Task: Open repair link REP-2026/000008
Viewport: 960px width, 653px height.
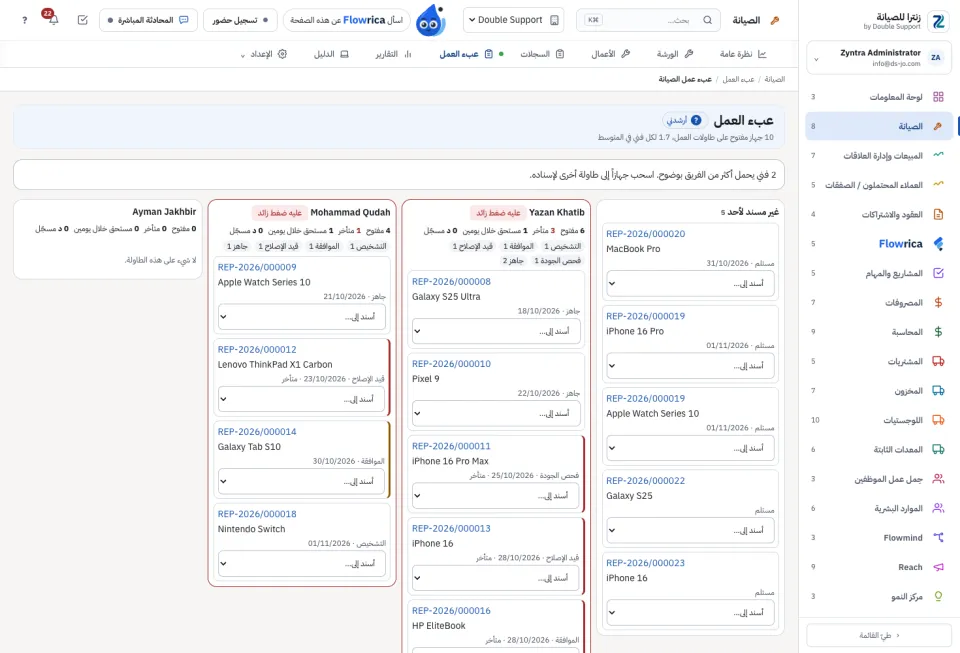Action: [x=451, y=282]
